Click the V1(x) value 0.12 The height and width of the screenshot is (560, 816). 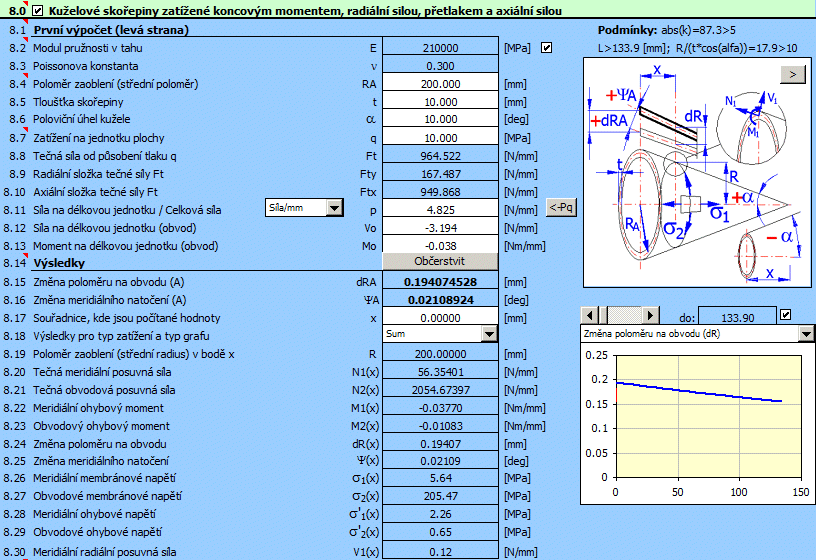pyautogui.click(x=440, y=552)
